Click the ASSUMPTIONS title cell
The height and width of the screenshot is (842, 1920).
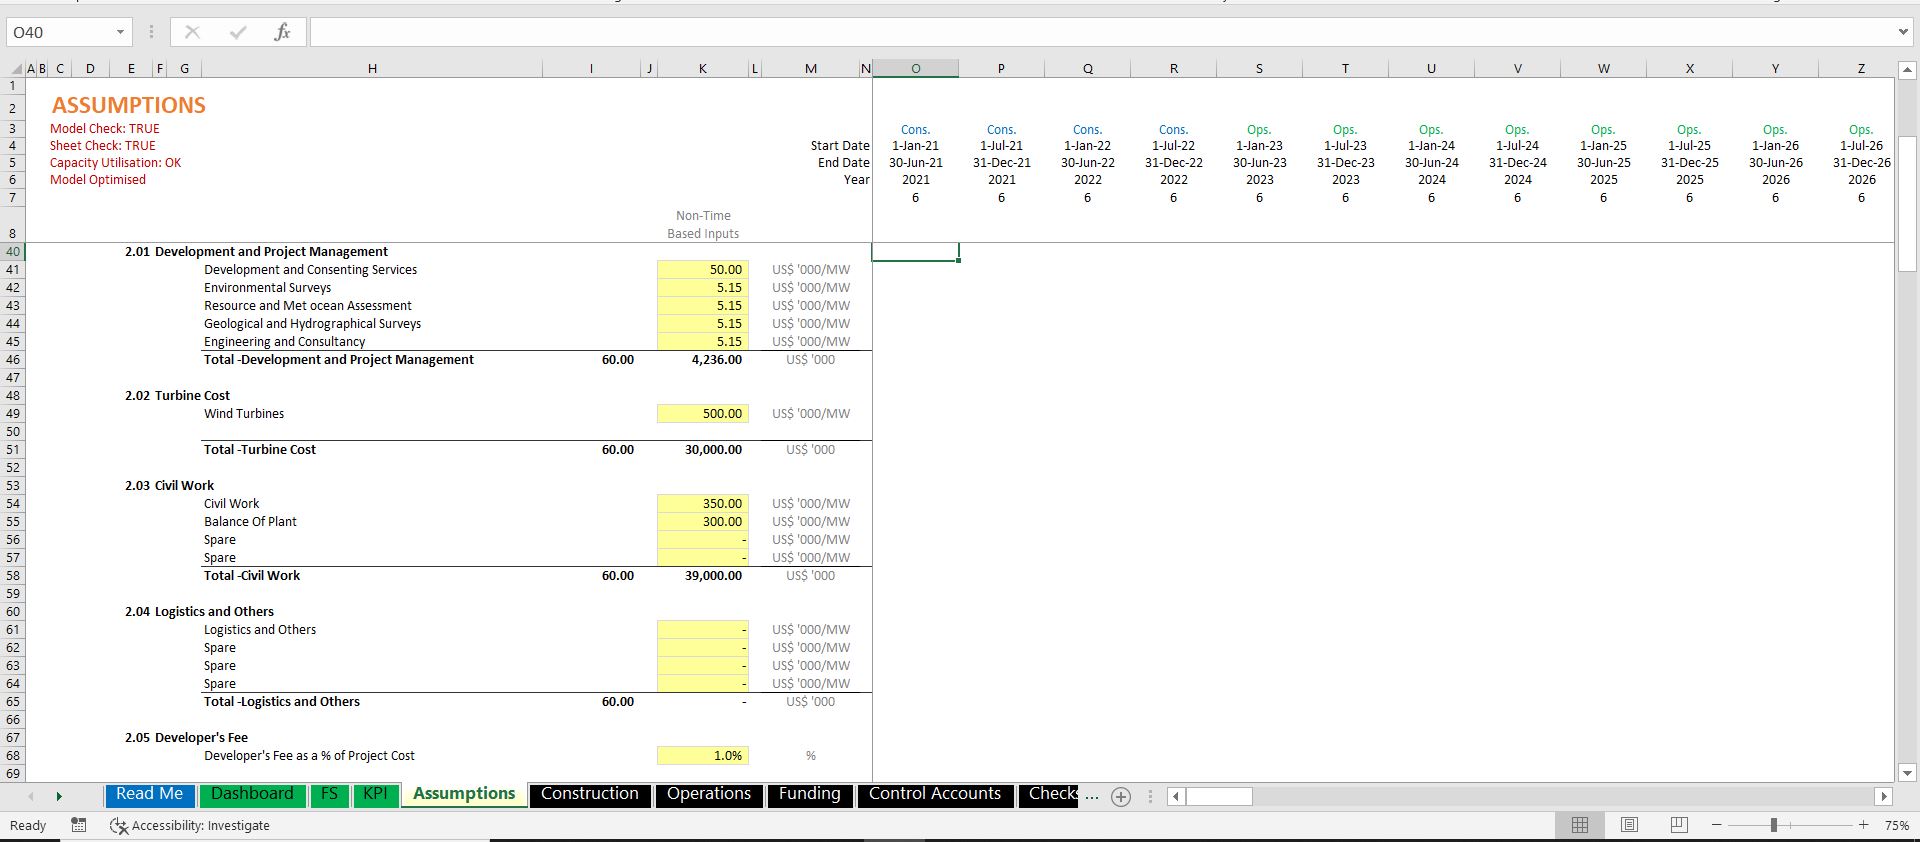pyautogui.click(x=129, y=105)
